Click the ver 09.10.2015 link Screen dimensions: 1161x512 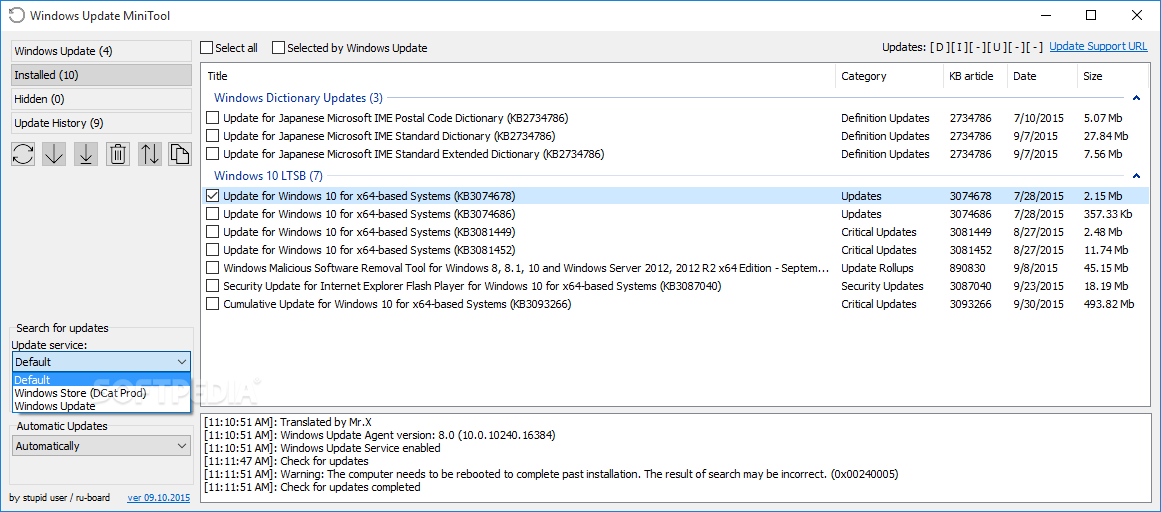point(158,498)
